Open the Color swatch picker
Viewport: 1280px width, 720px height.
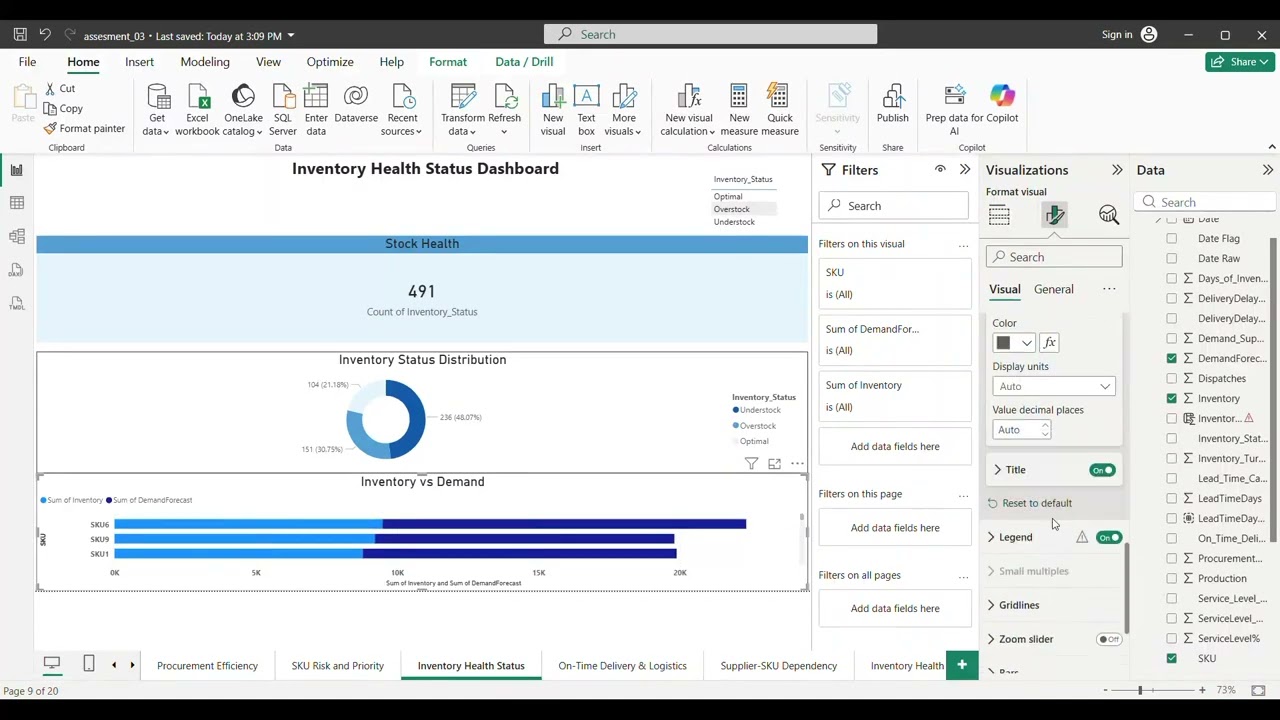1013,343
